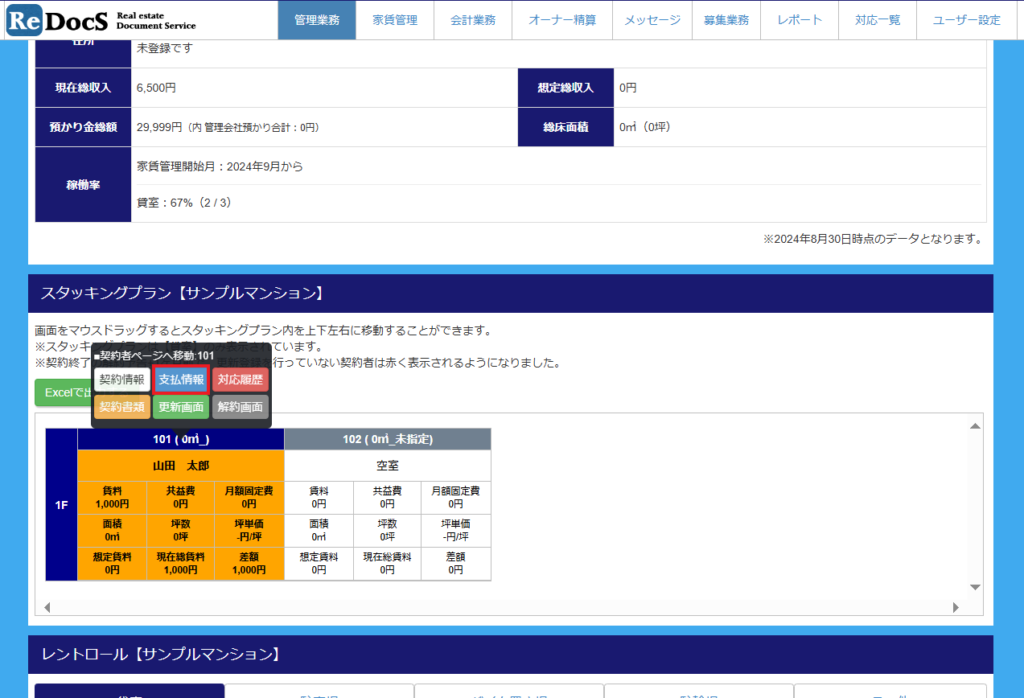The width and height of the screenshot is (1024, 698).
Task: Click the red 対応履歴 button
Action: point(240,380)
